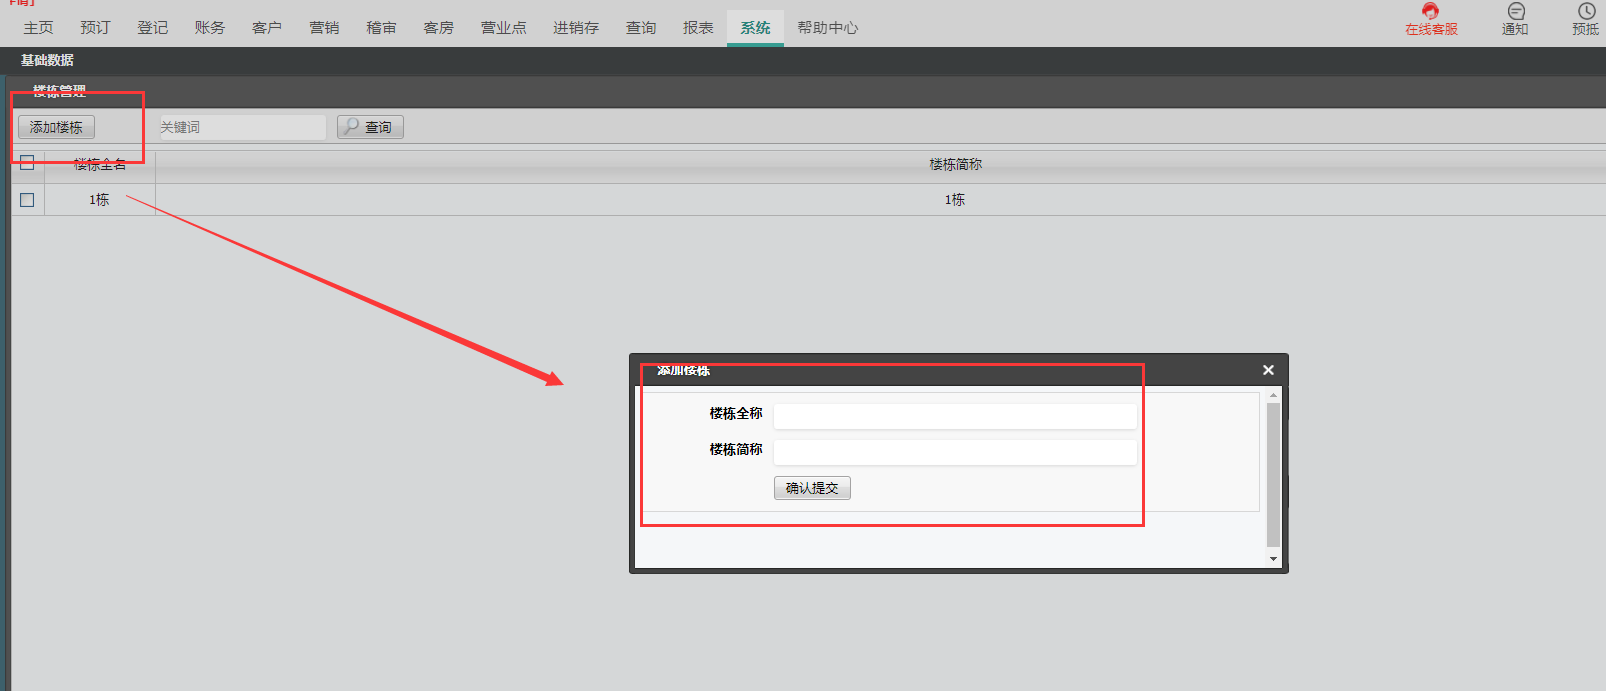Image resolution: width=1606 pixels, height=691 pixels.
Task: Open the 帮助中心 menu
Action: pyautogui.click(x=827, y=28)
